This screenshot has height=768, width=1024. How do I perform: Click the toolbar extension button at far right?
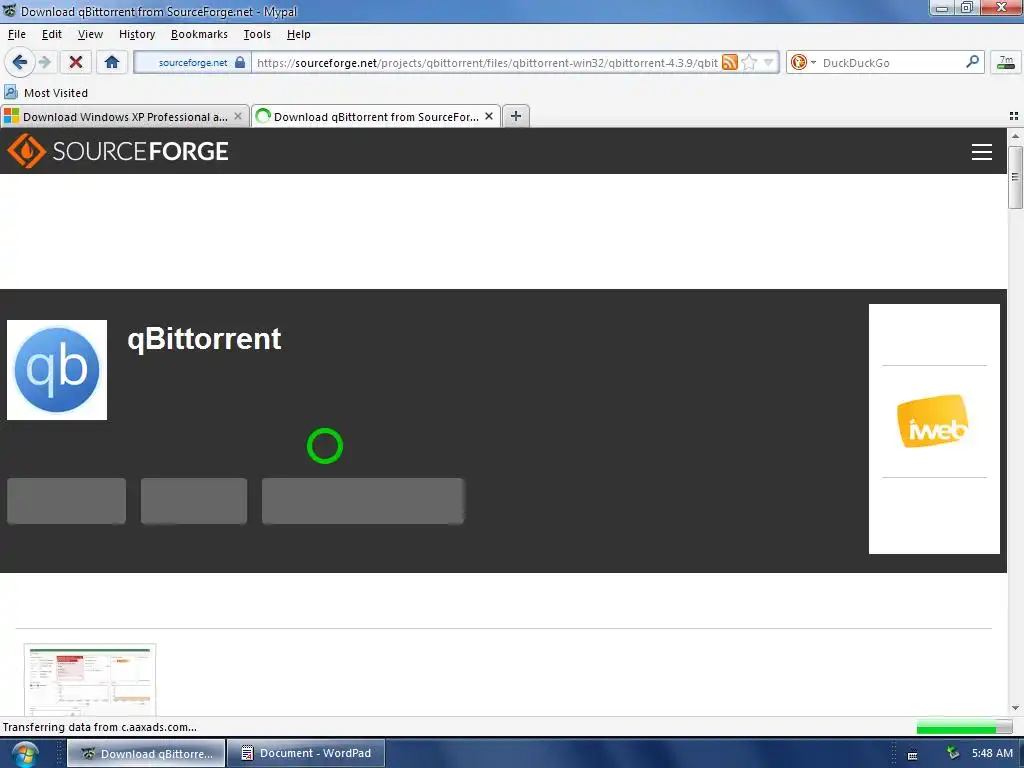1006,63
